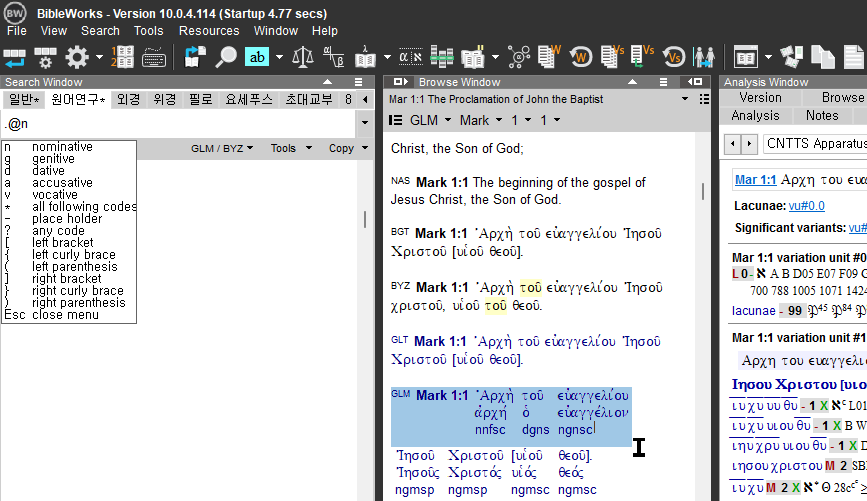Open the lambda lexicon book icon
Viewport: 867px width, 501px height.
365,57
